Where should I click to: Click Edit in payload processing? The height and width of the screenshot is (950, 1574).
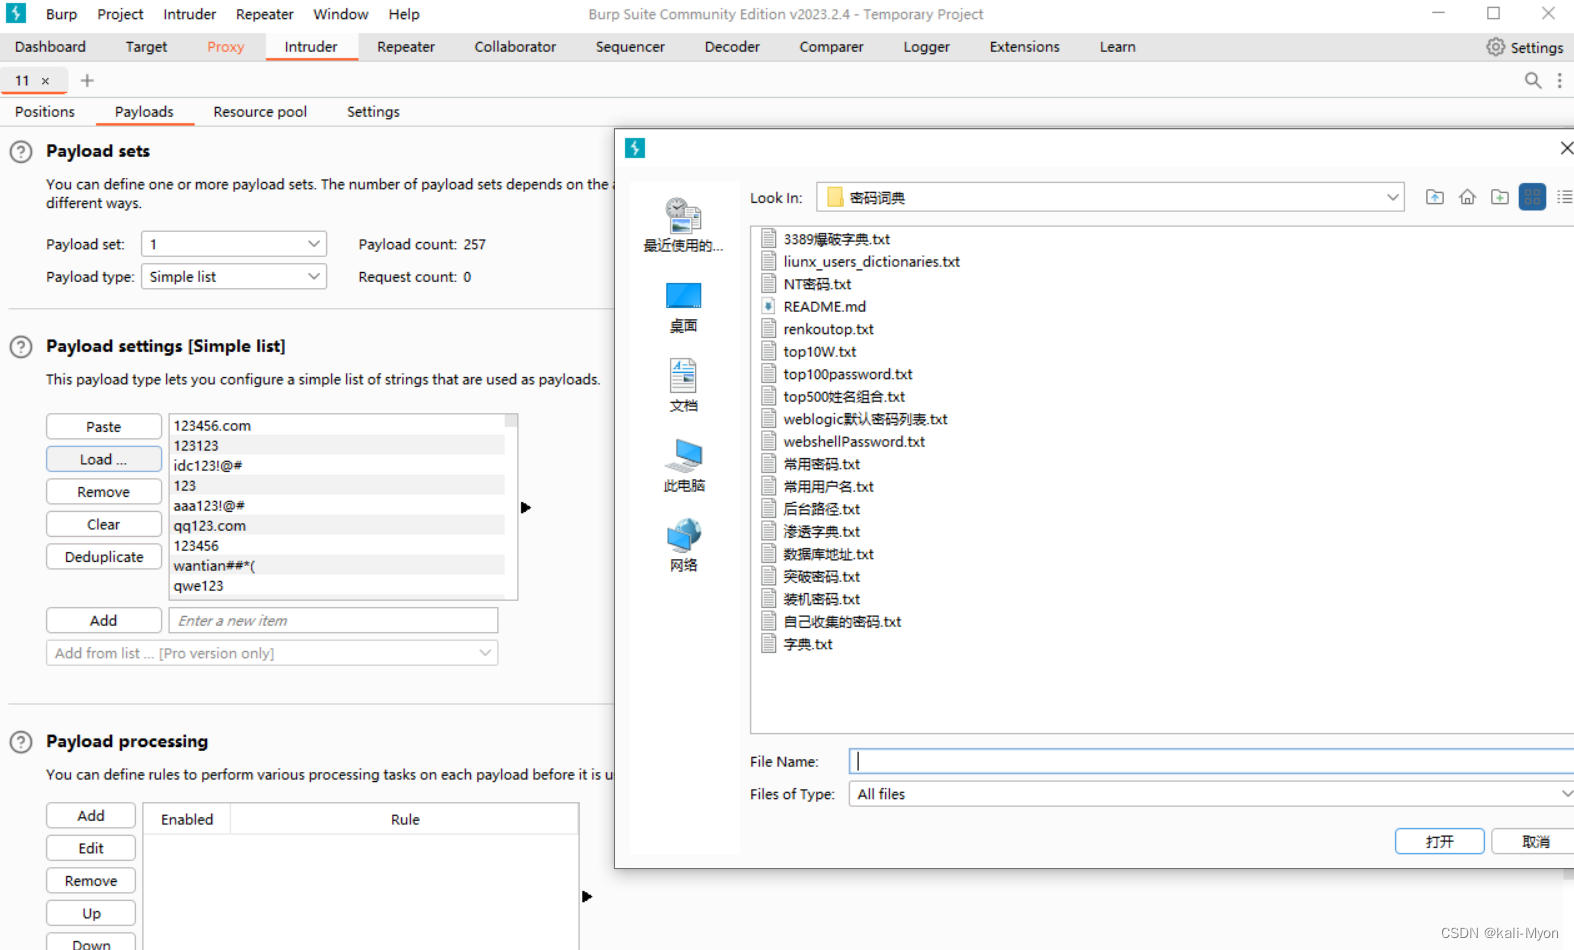pos(91,848)
